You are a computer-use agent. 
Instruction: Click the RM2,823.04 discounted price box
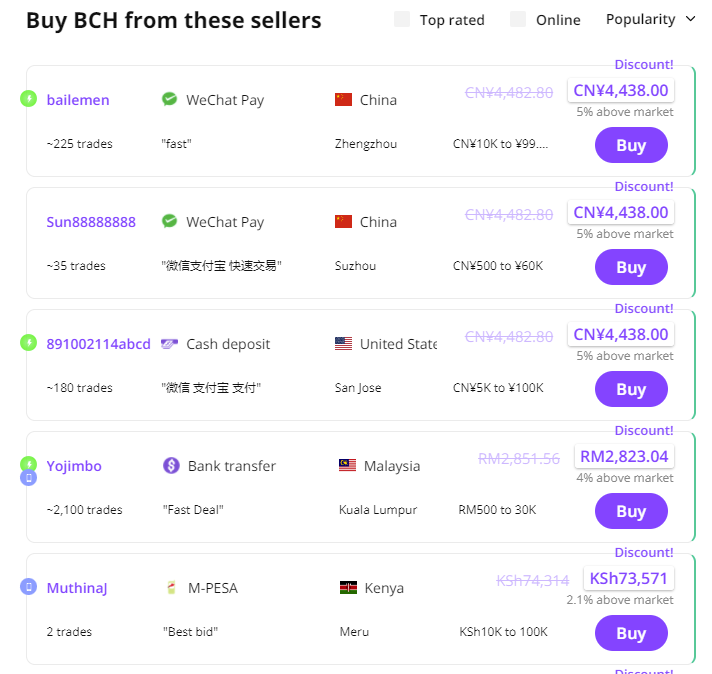tap(624, 456)
